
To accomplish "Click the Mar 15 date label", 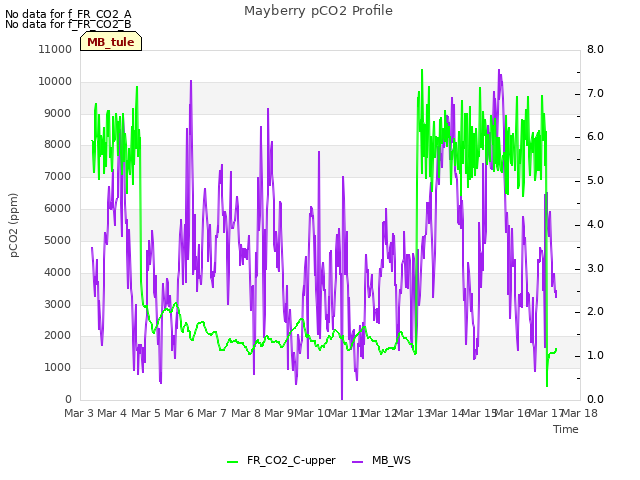I will click(x=480, y=413).
